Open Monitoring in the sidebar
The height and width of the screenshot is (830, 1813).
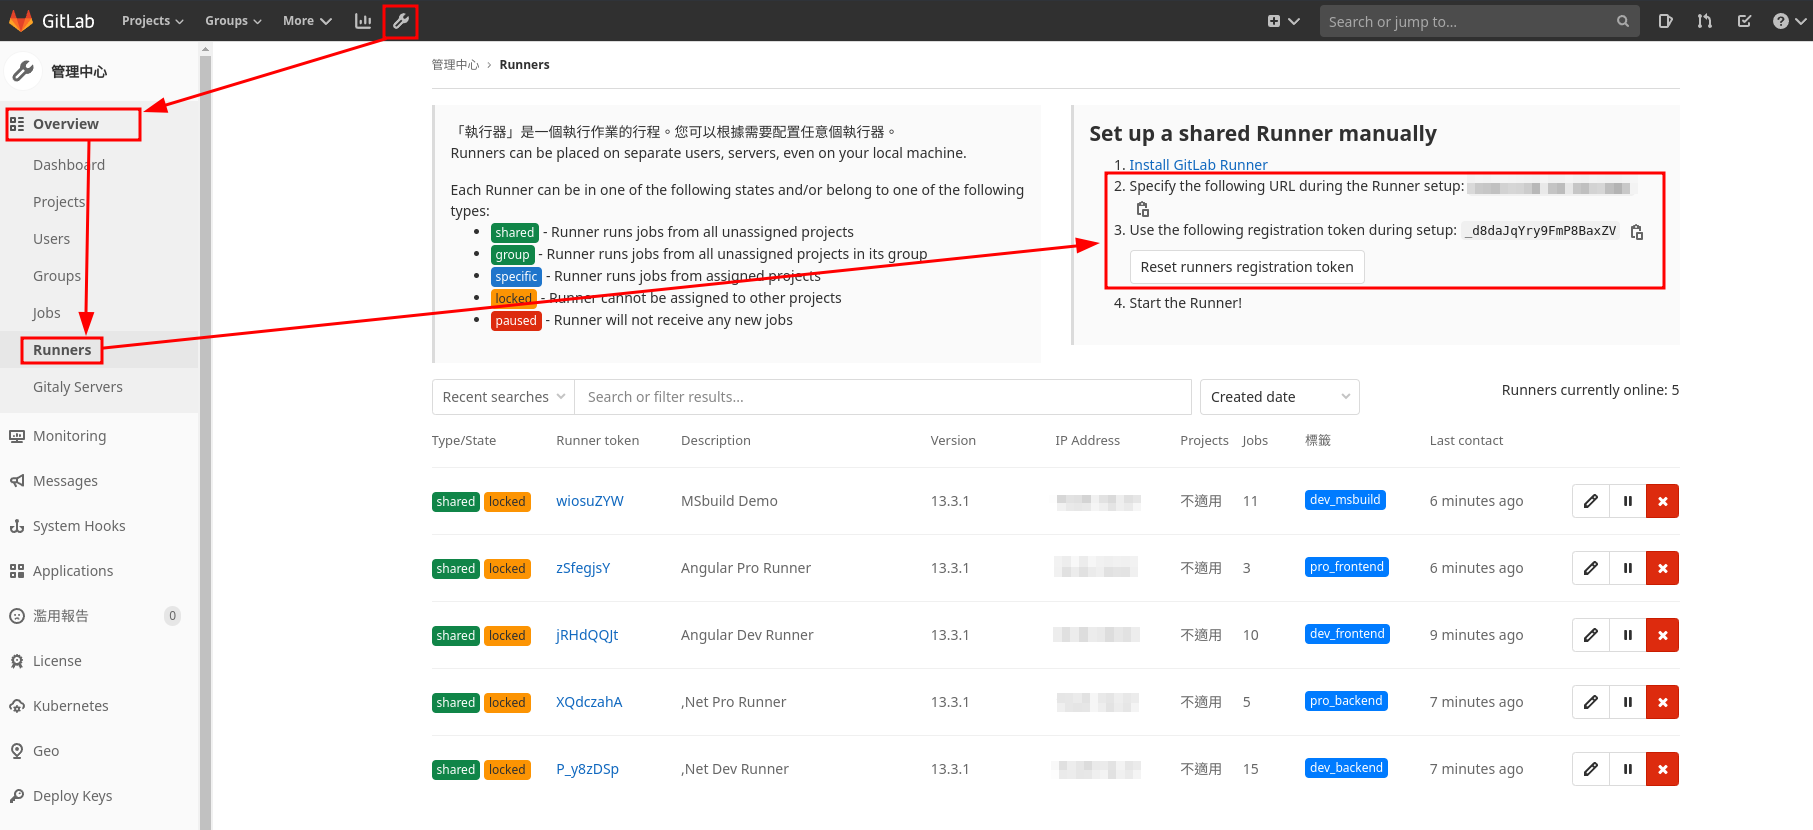point(69,436)
